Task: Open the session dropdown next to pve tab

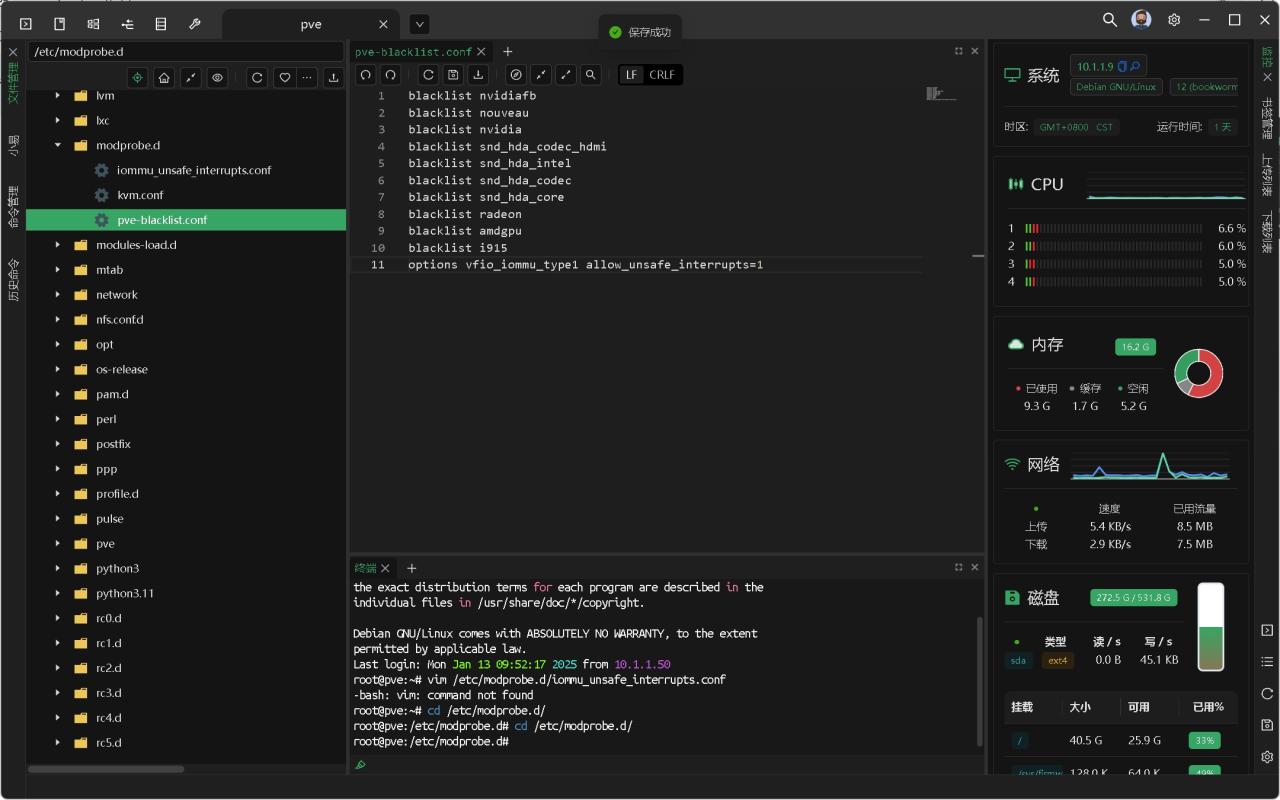Action: click(x=419, y=24)
